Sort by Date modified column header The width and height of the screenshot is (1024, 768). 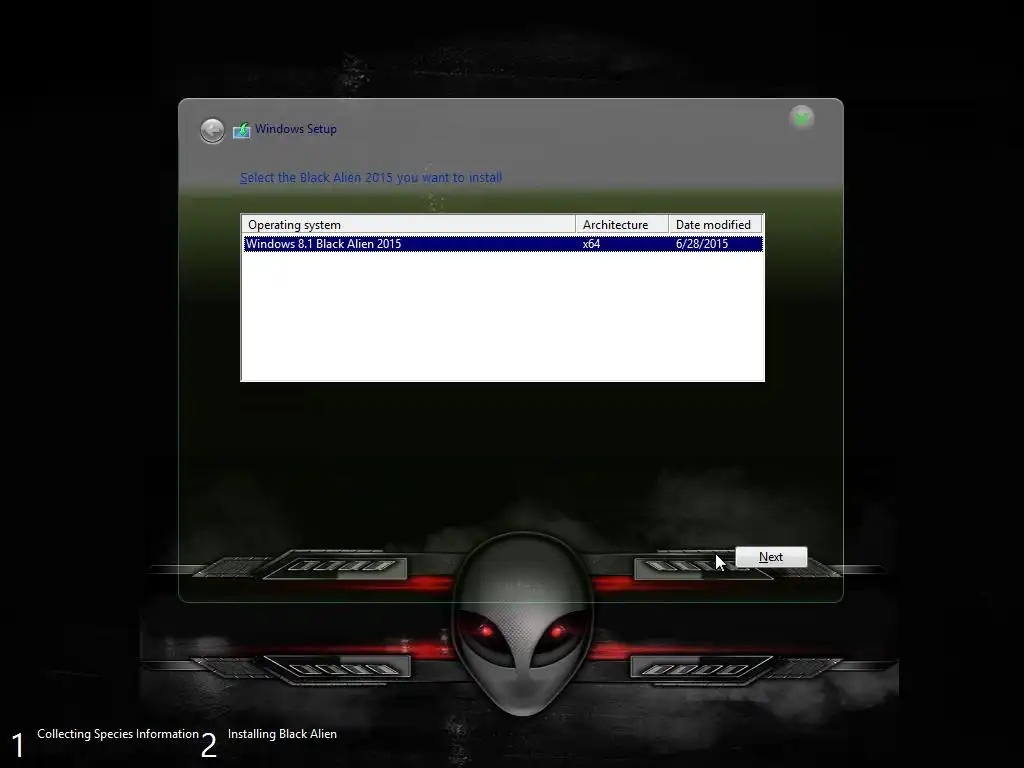pyautogui.click(x=716, y=225)
